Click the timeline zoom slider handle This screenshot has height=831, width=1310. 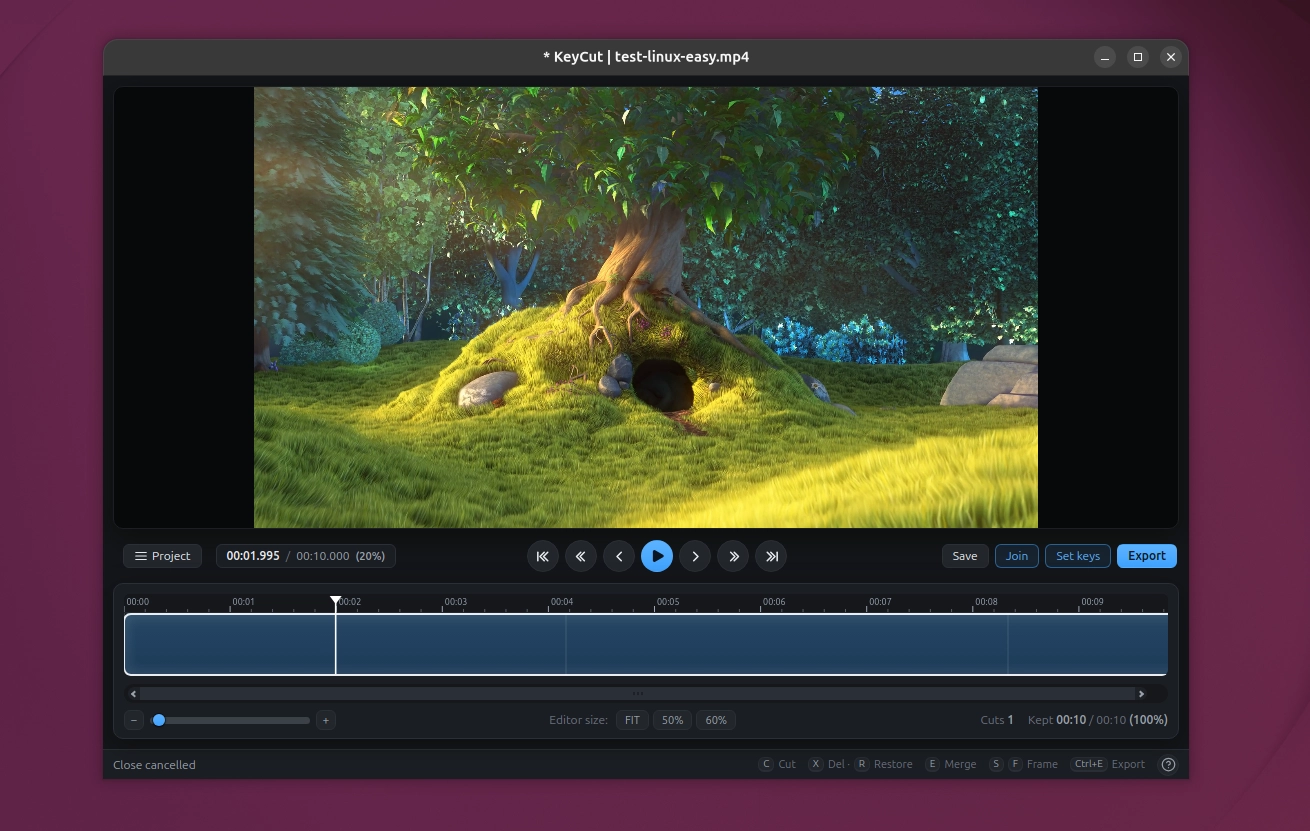pos(158,720)
